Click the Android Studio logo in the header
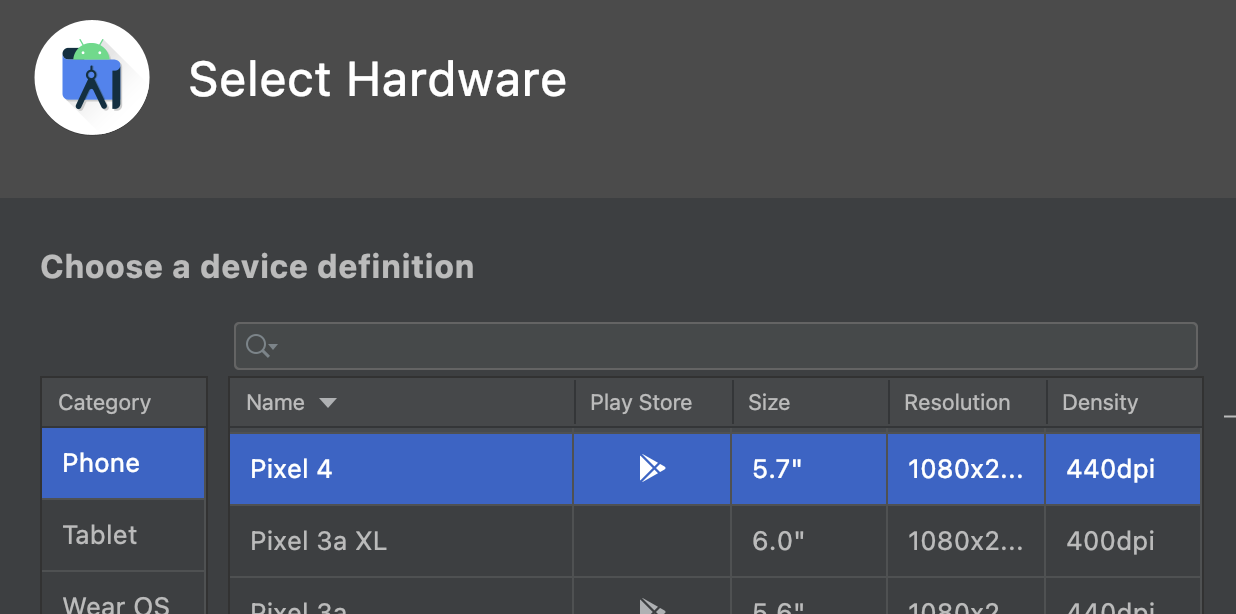Screen dimensions: 1236x614 [x=92, y=77]
